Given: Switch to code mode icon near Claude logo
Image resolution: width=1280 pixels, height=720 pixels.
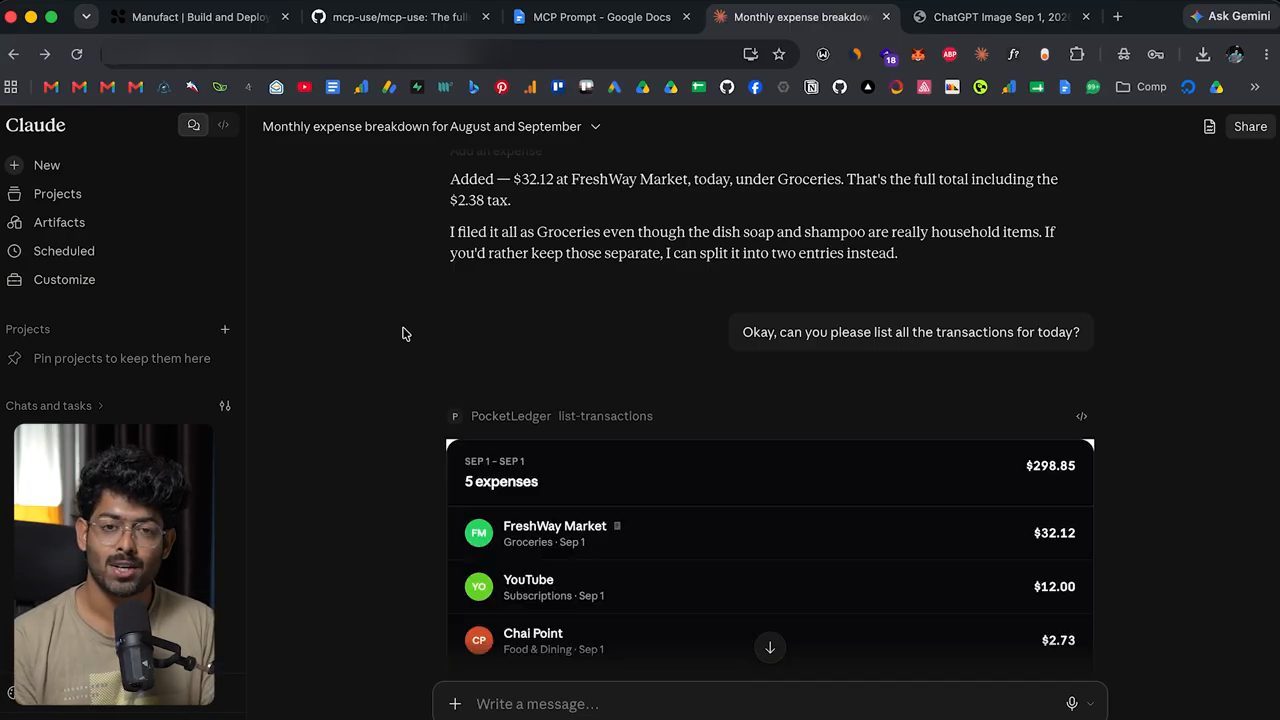Looking at the screenshot, I should 223,125.
